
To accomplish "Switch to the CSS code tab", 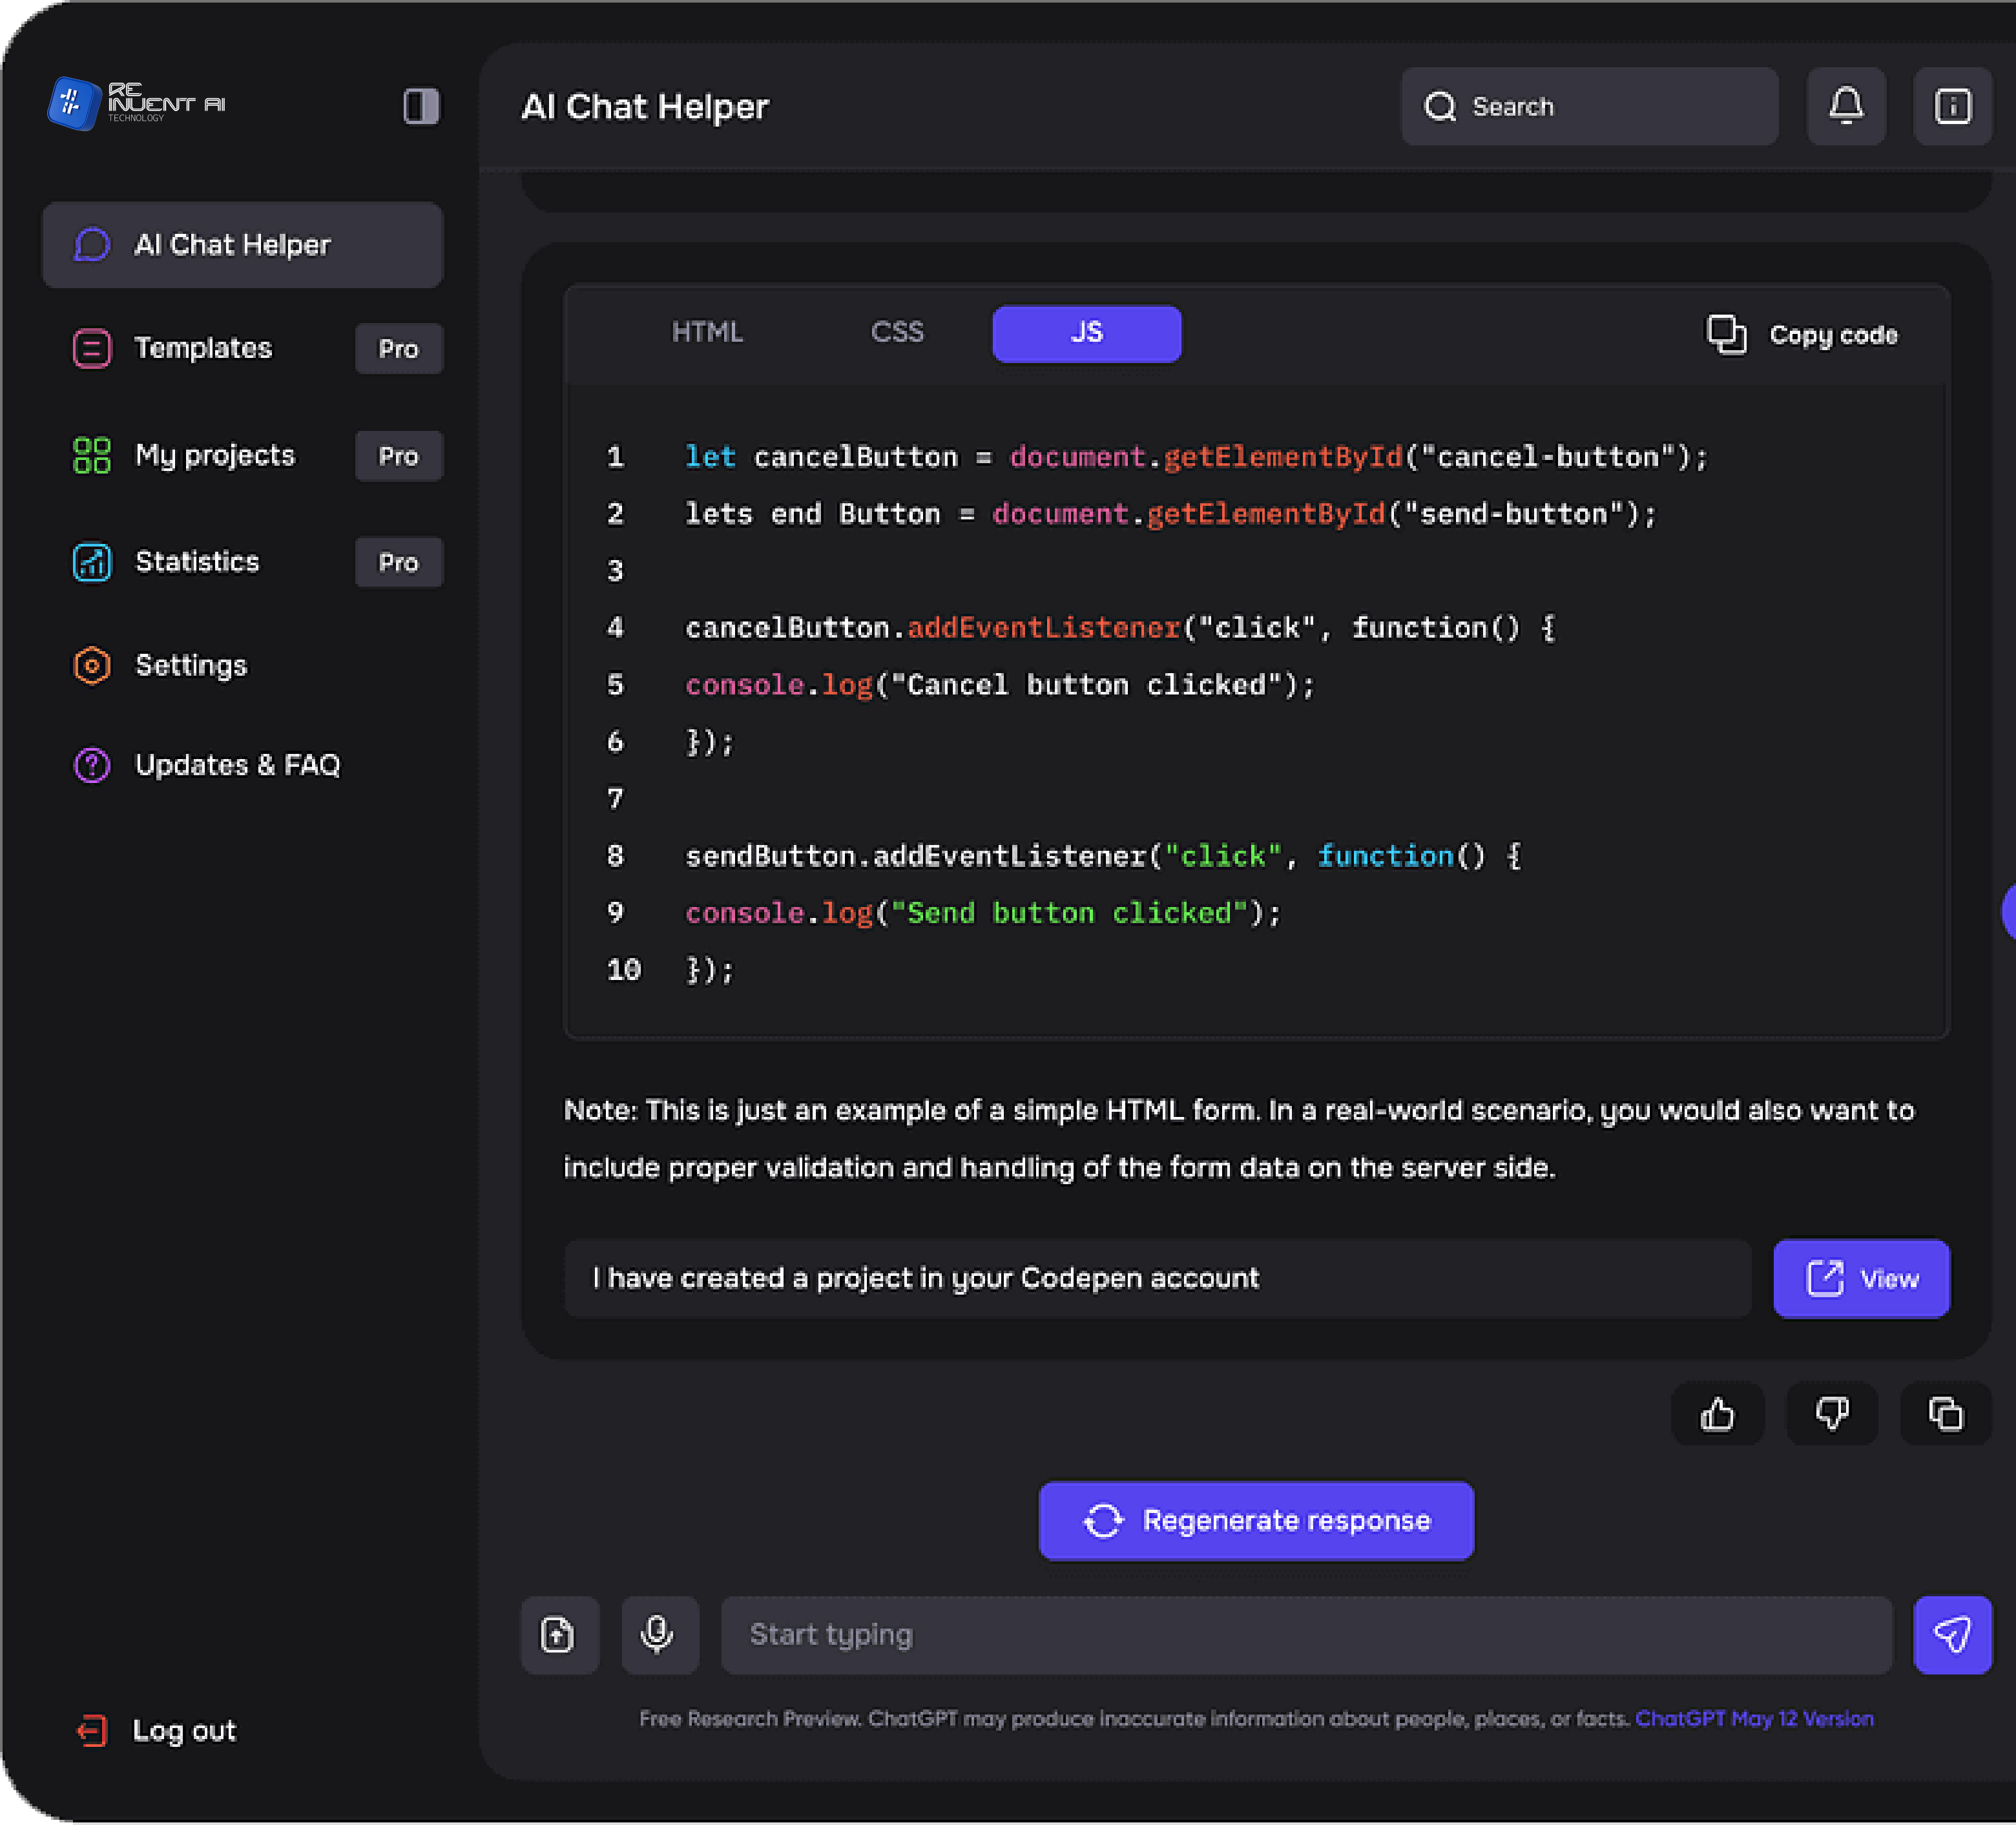I will [x=897, y=333].
